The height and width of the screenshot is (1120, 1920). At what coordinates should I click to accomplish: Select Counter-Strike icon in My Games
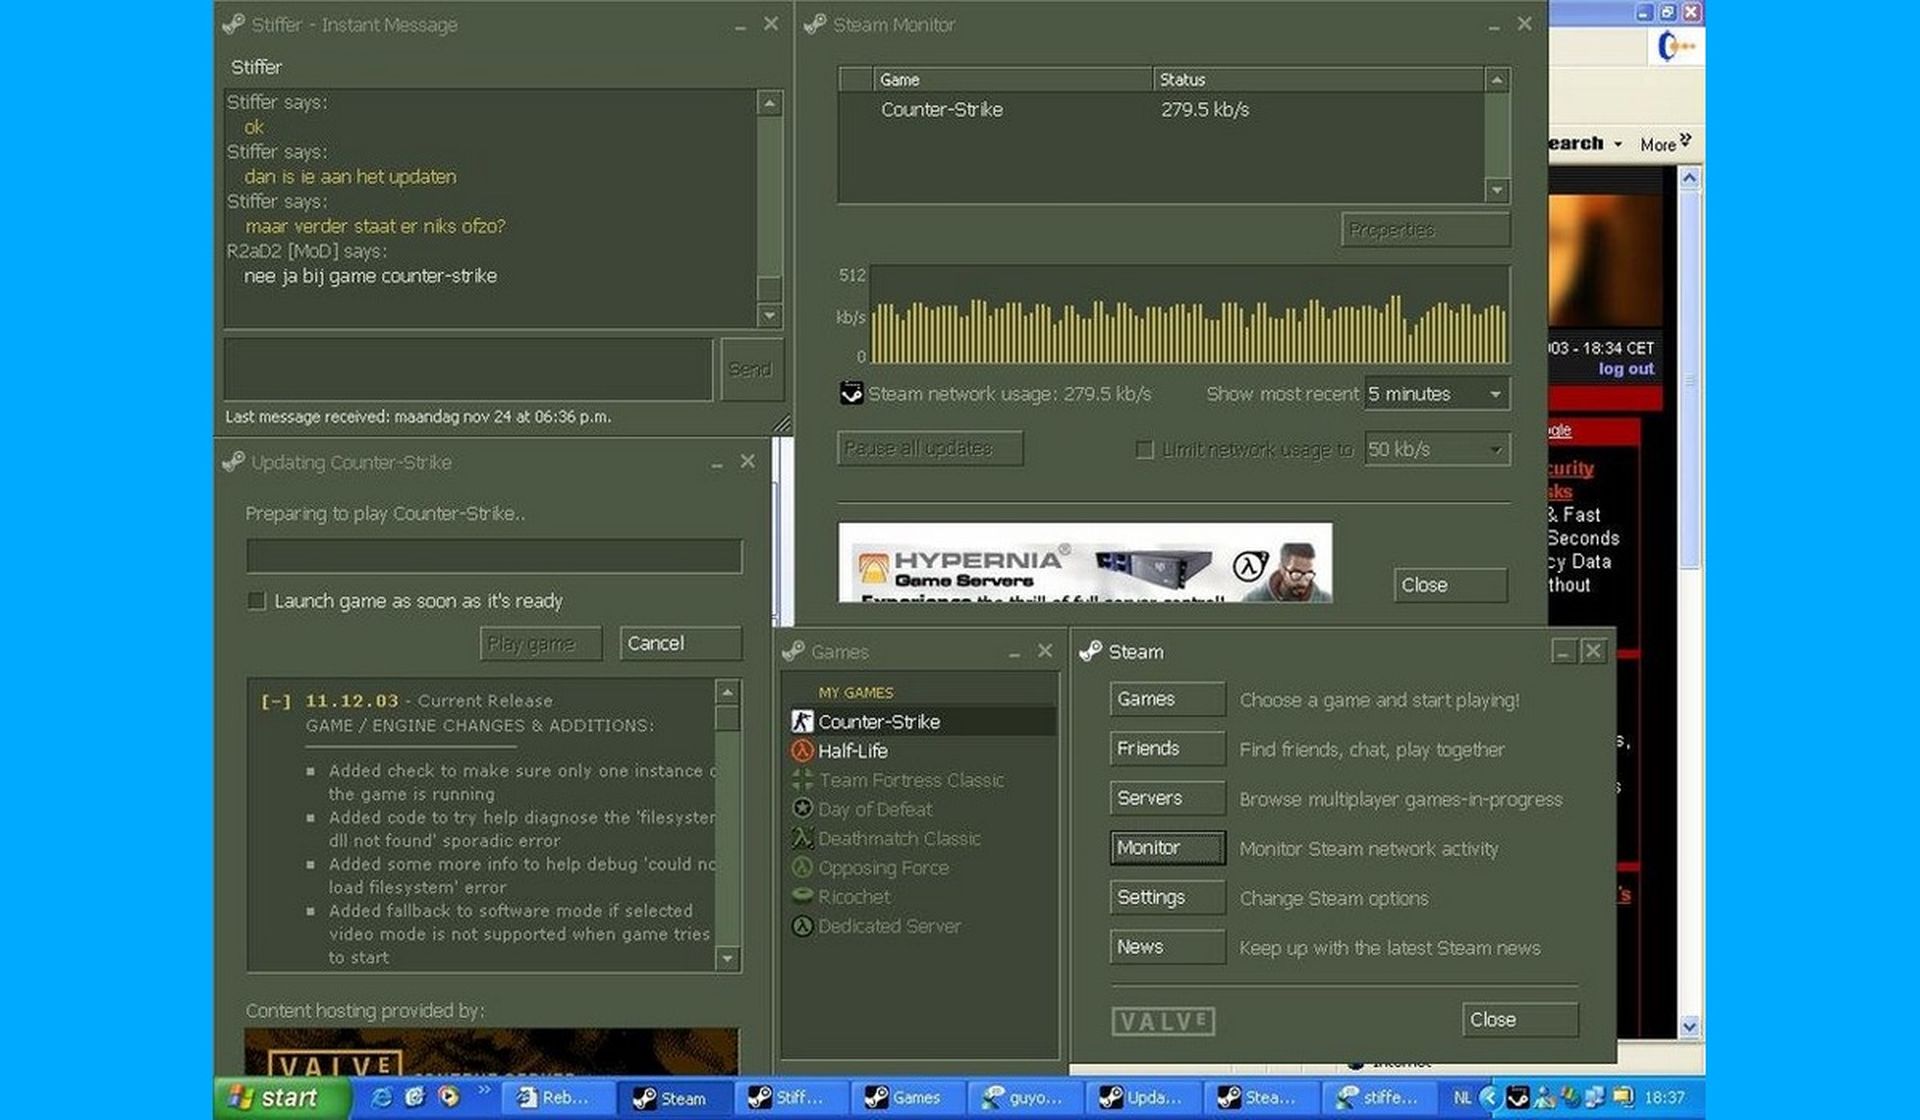[802, 721]
